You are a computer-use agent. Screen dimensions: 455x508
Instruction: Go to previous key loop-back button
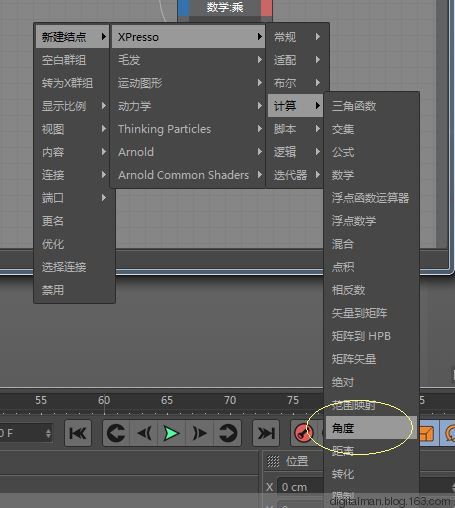(116, 433)
